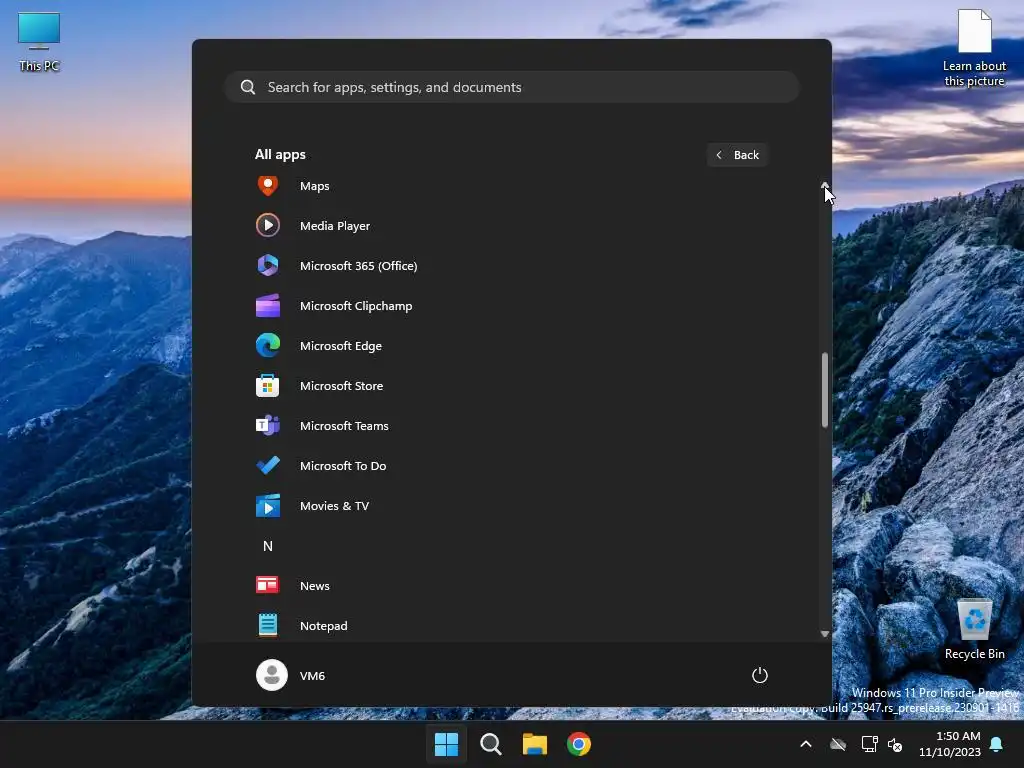Launch Media Player from its icon
The image size is (1024, 768).
pyautogui.click(x=268, y=225)
